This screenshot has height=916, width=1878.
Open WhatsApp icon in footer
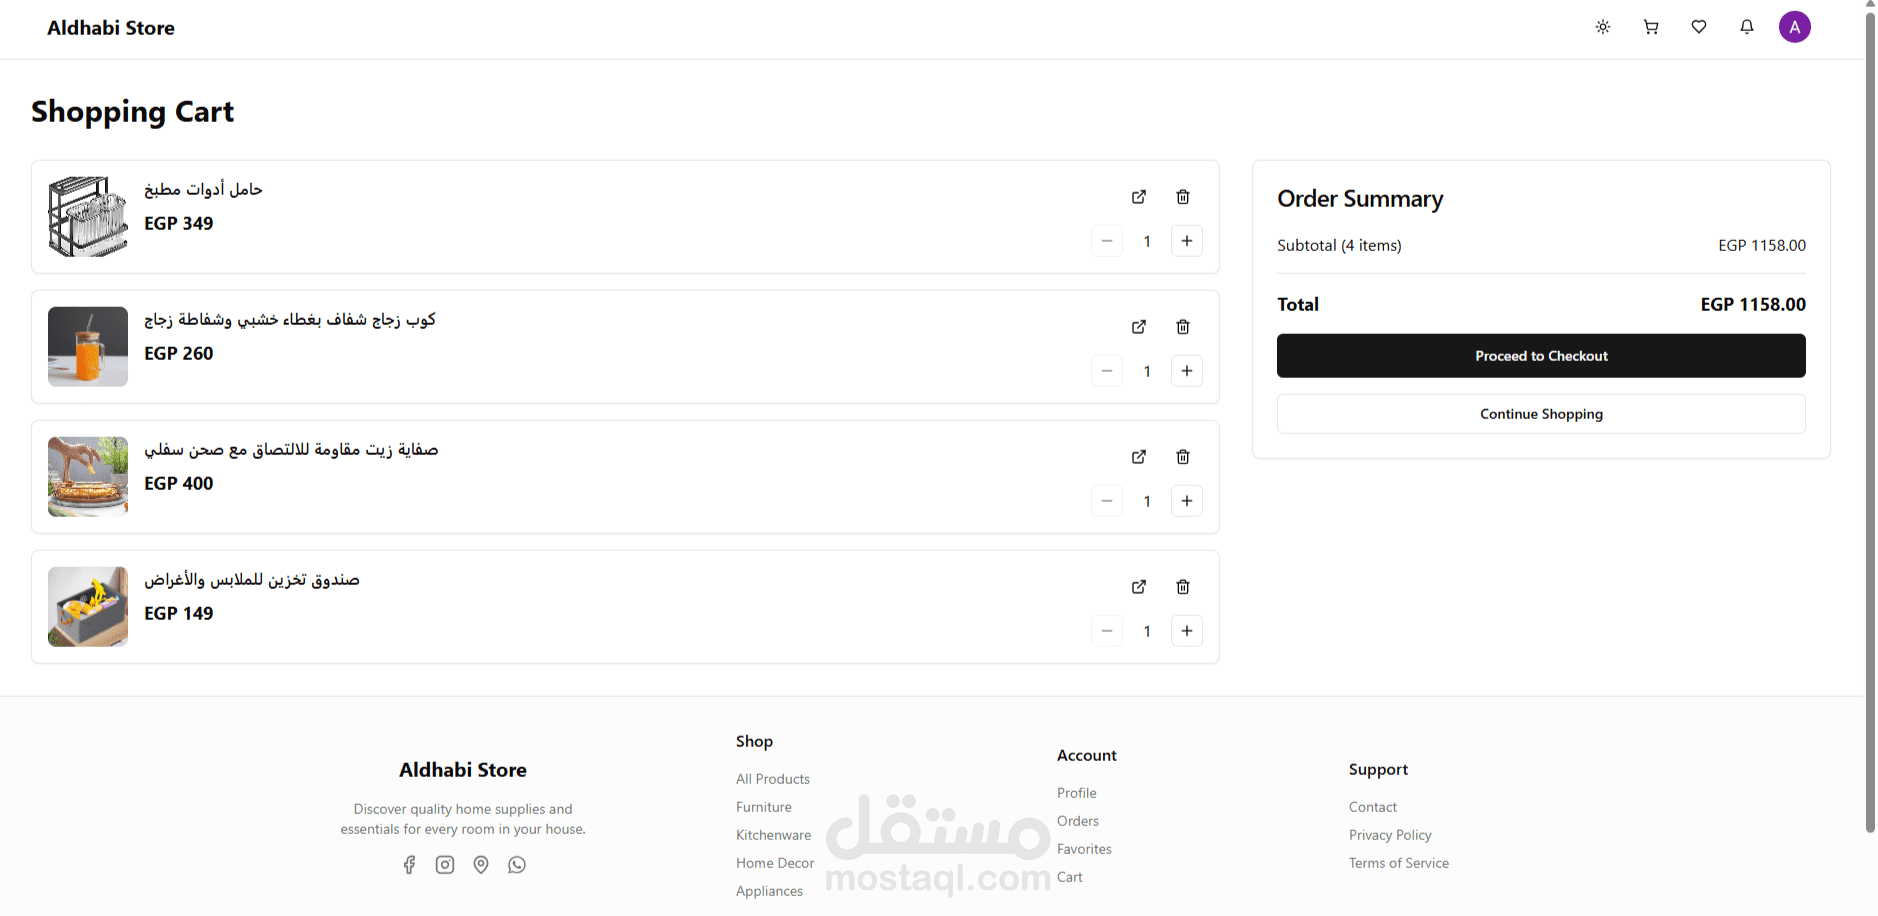(x=517, y=865)
